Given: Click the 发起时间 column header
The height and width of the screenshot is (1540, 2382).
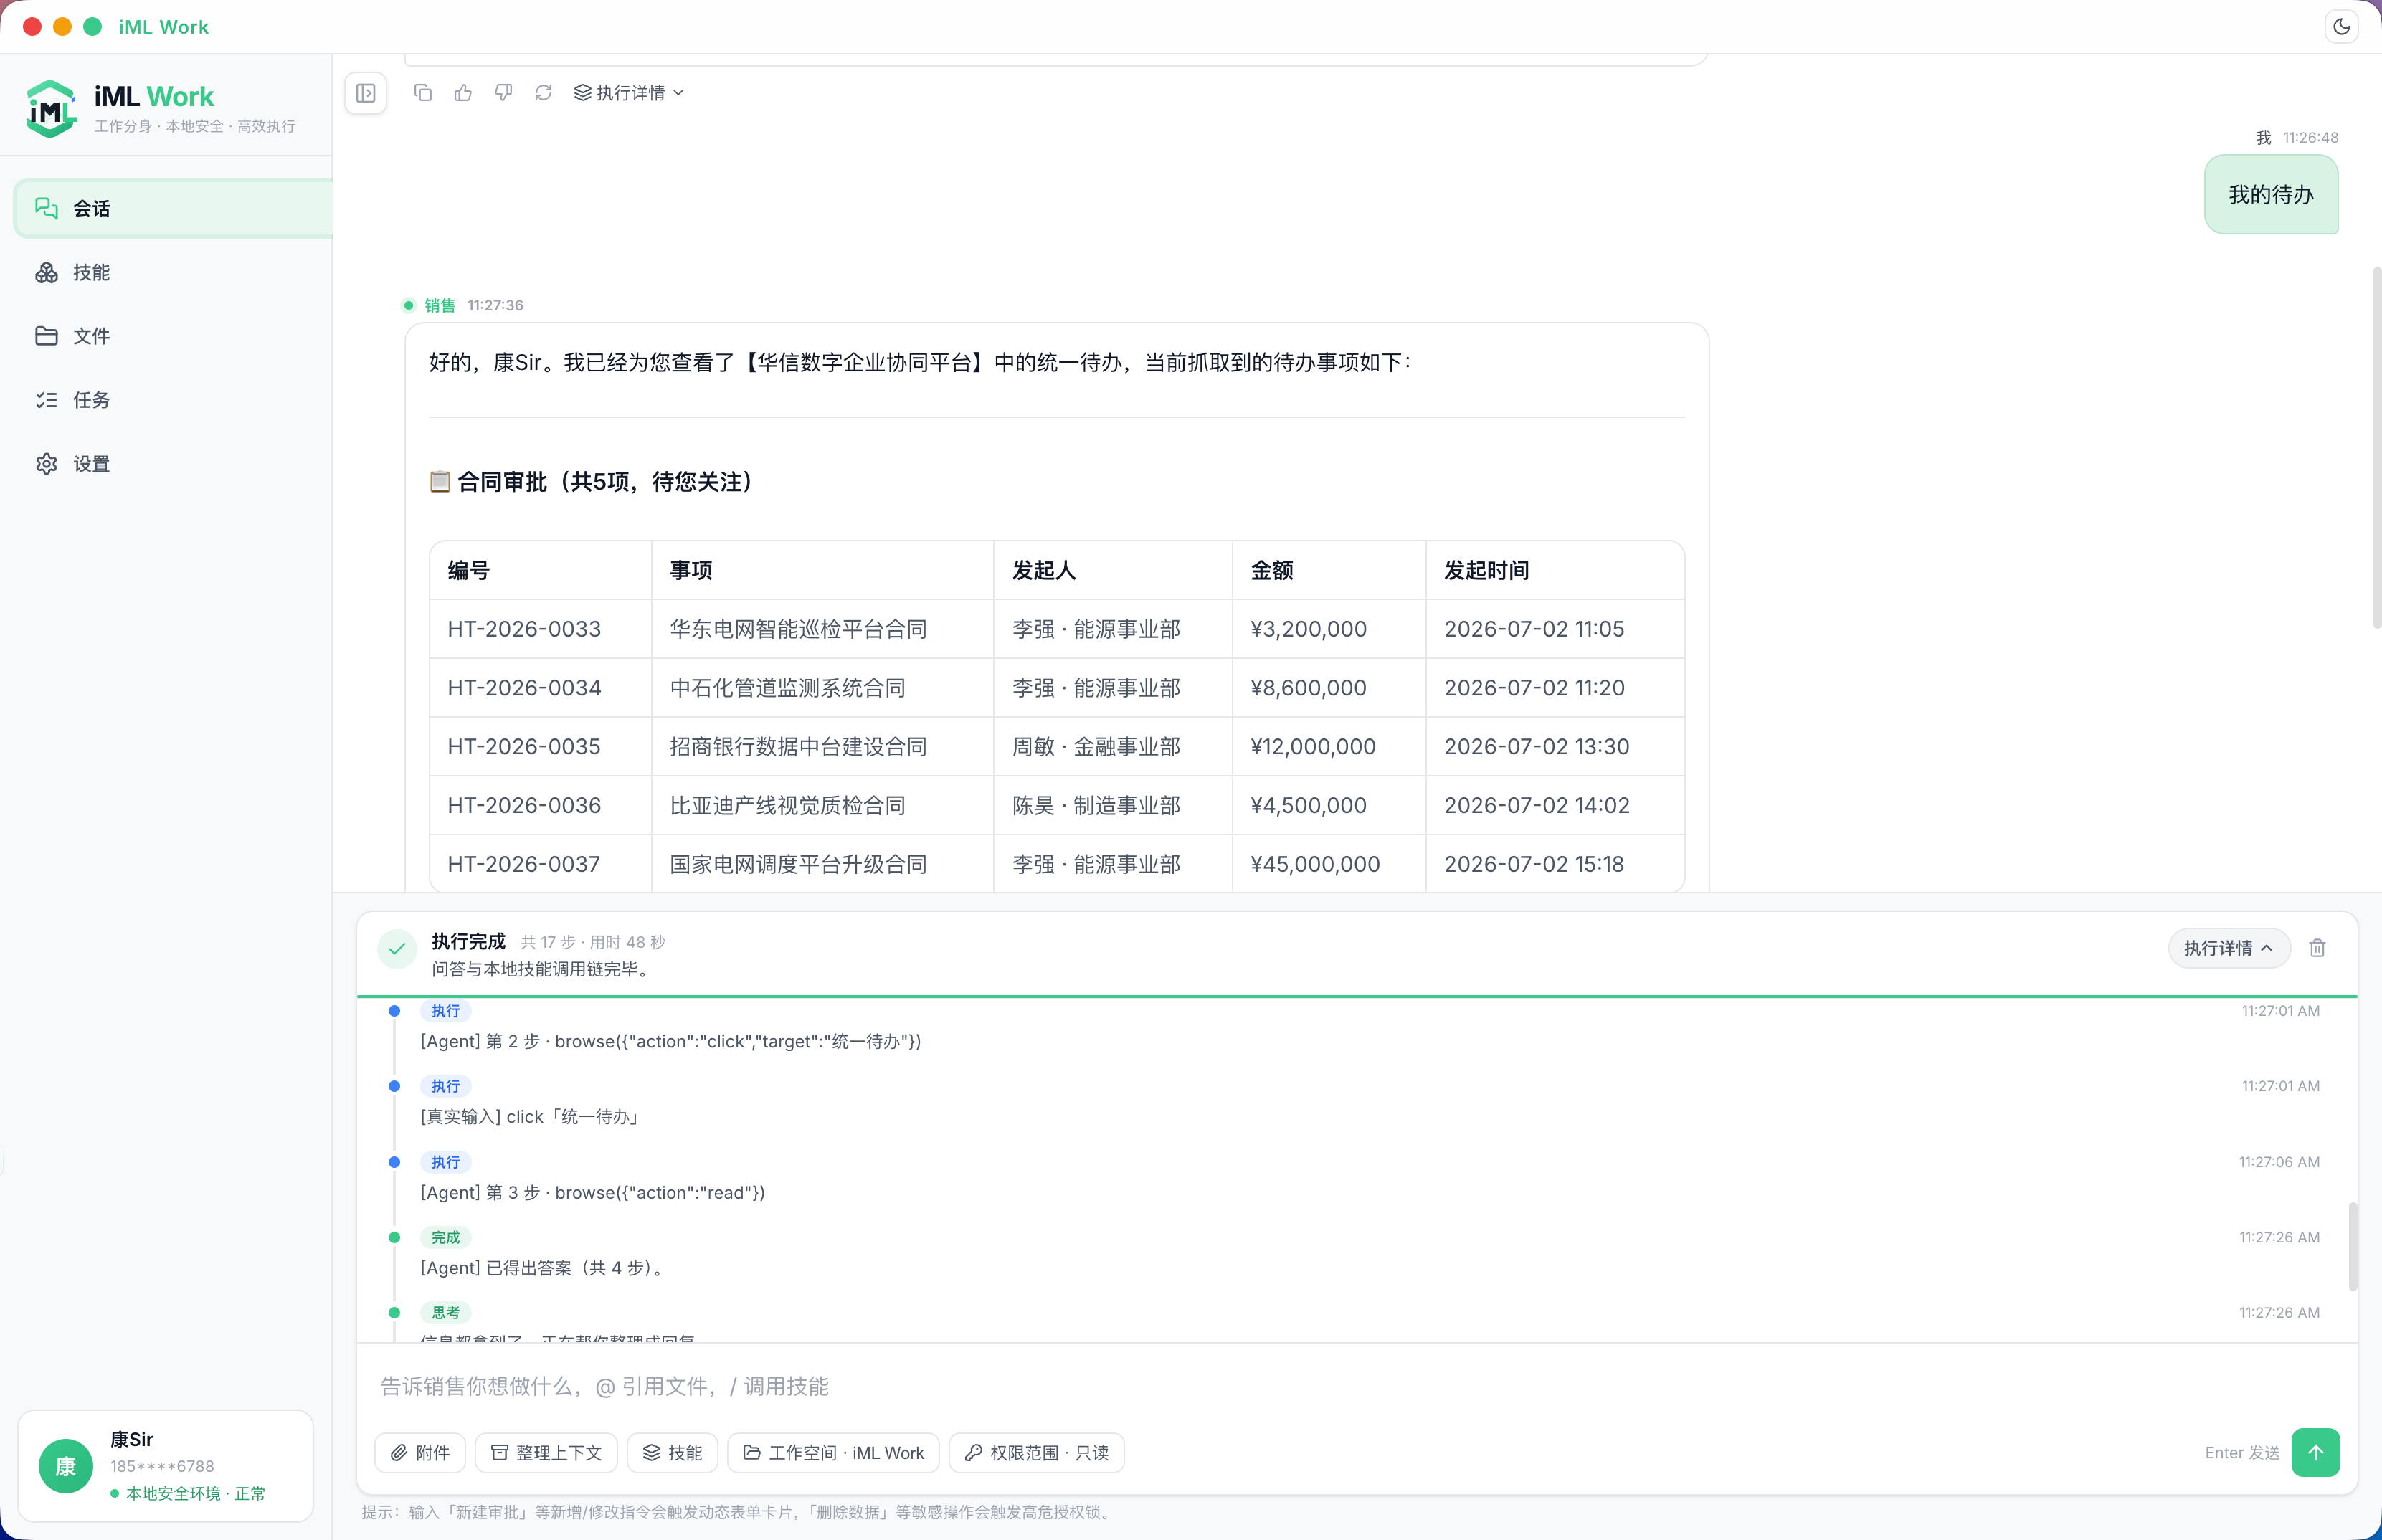Looking at the screenshot, I should pyautogui.click(x=1555, y=570).
